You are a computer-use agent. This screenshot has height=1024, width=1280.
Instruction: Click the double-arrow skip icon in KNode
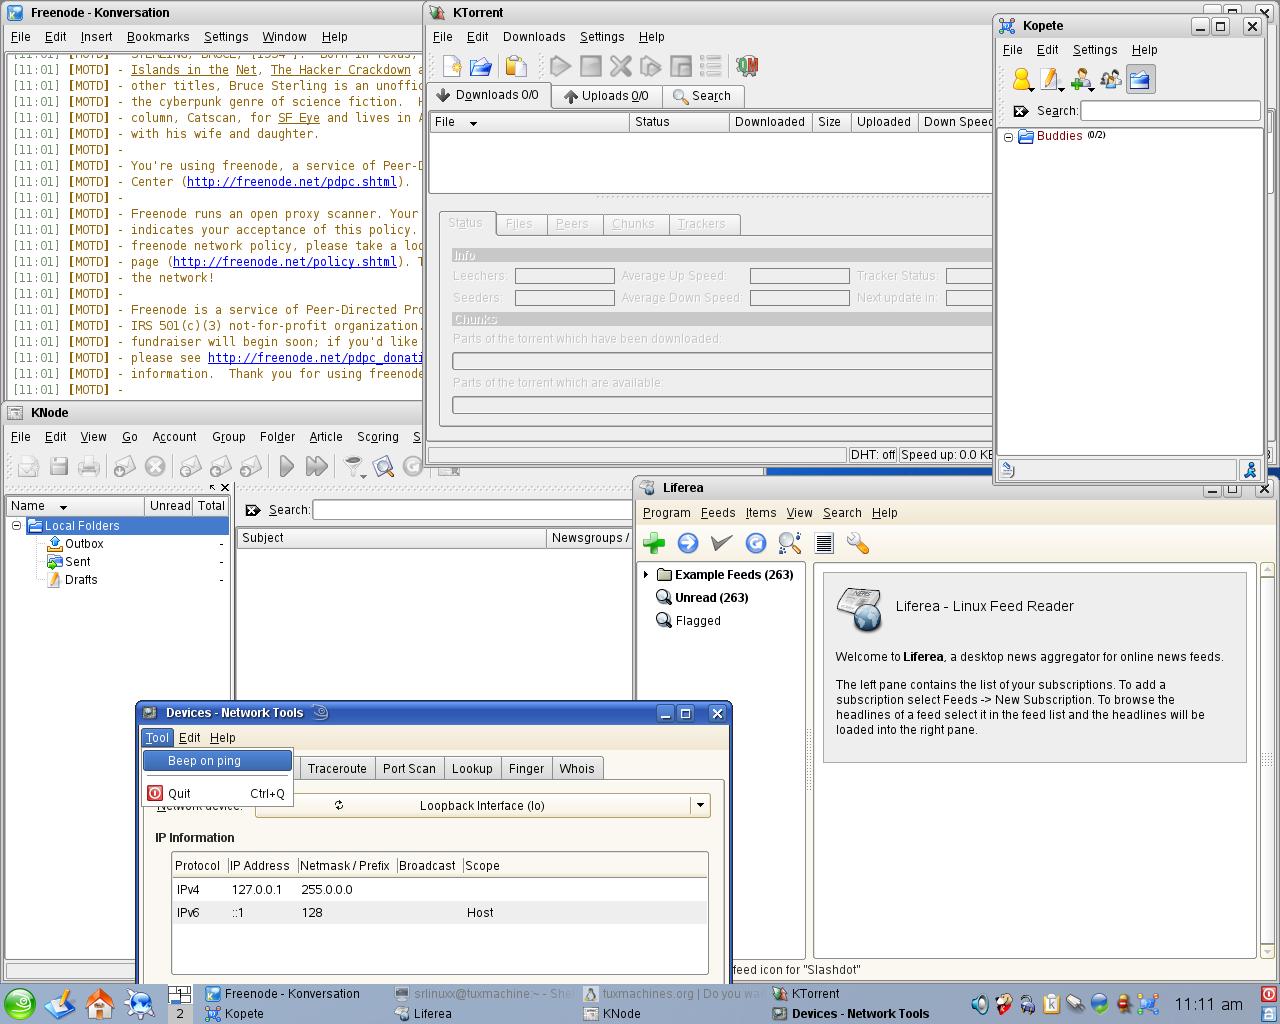[x=316, y=466]
